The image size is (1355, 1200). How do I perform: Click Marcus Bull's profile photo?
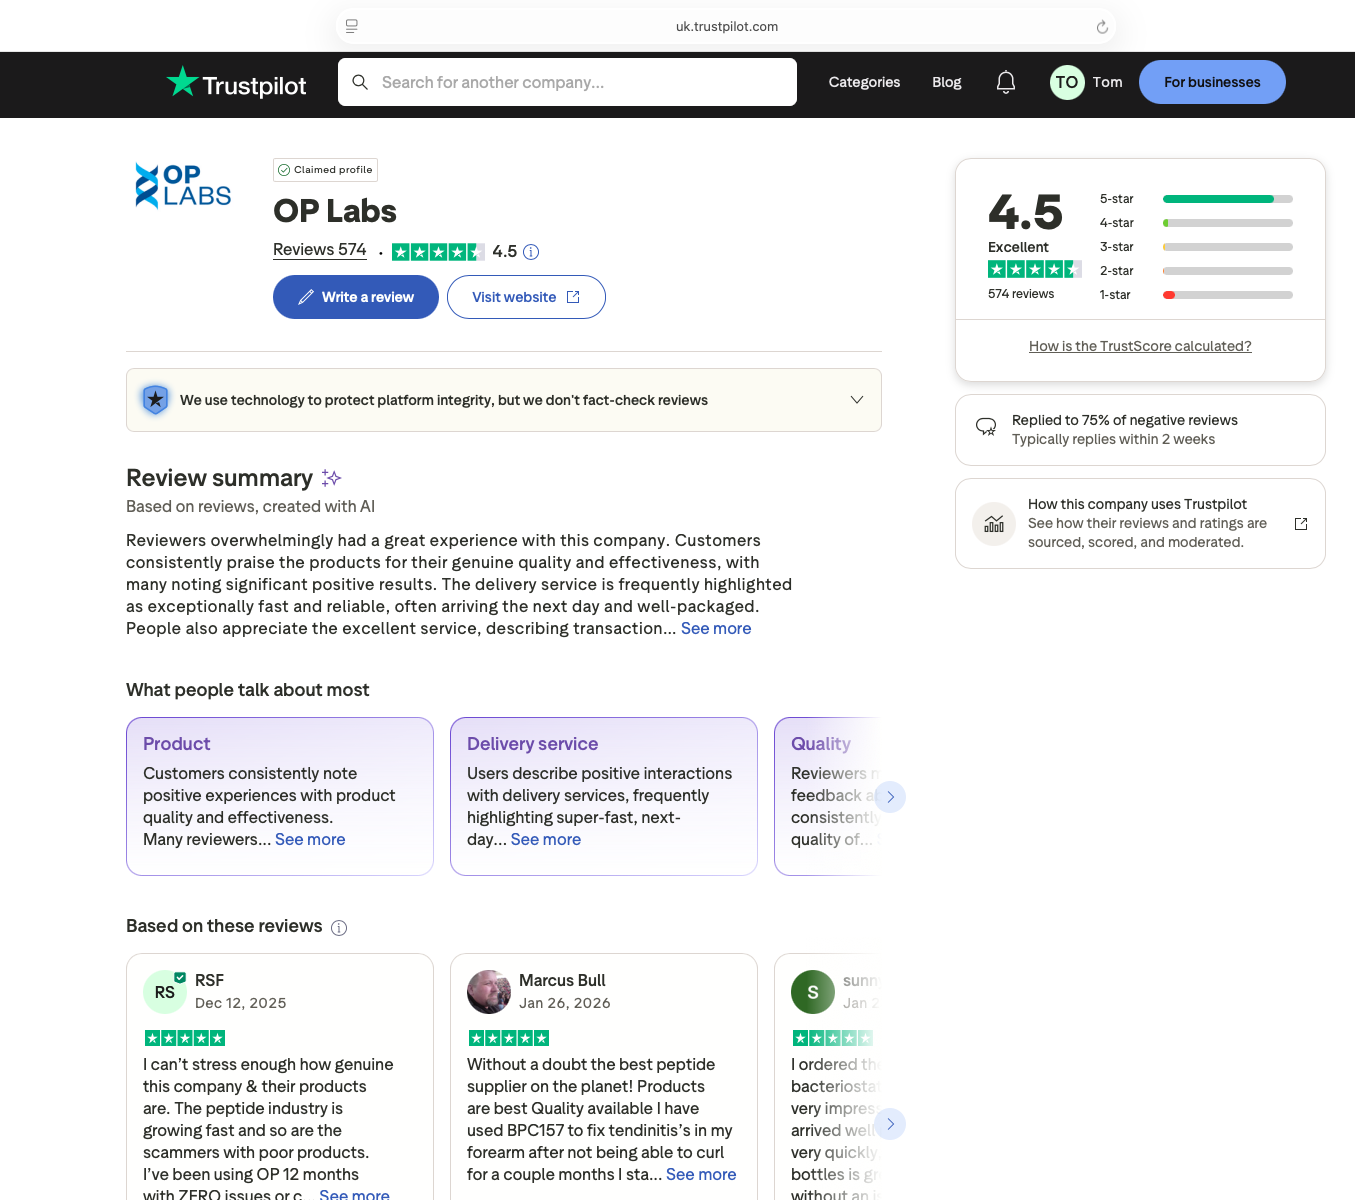tap(489, 992)
